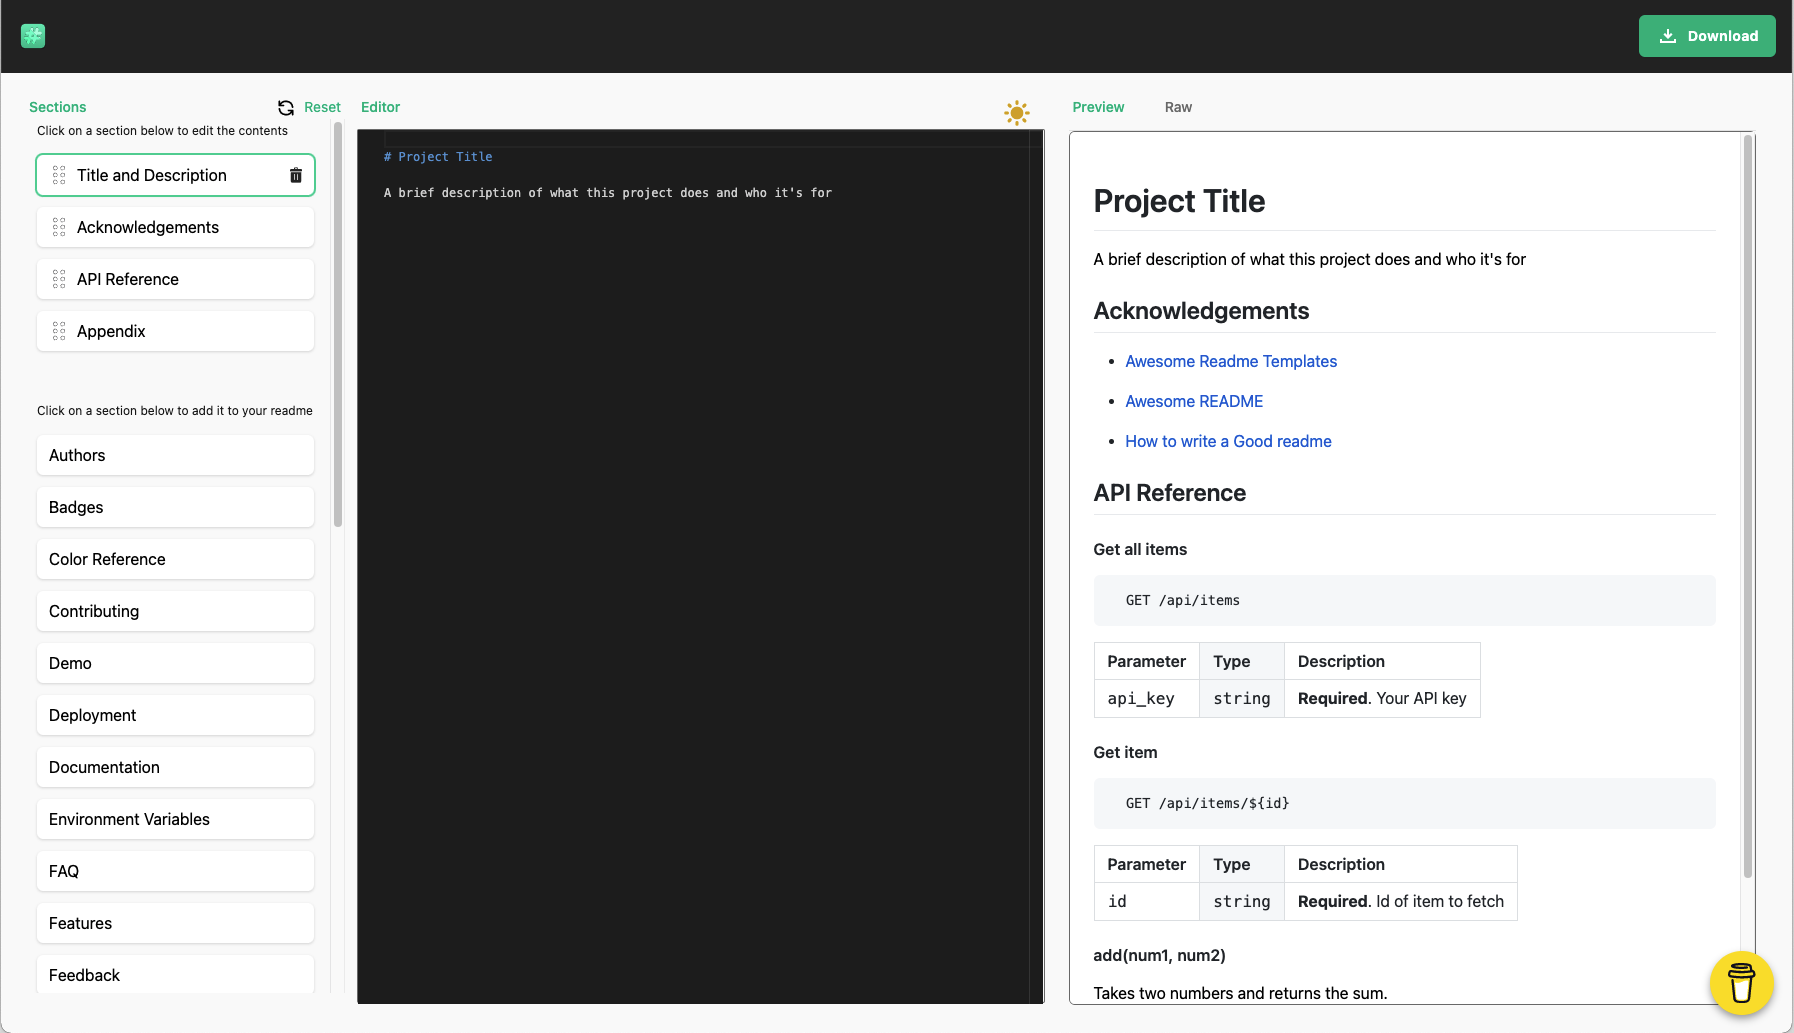Image resolution: width=1794 pixels, height=1033 pixels.
Task: Add the Badges section
Action: click(175, 507)
